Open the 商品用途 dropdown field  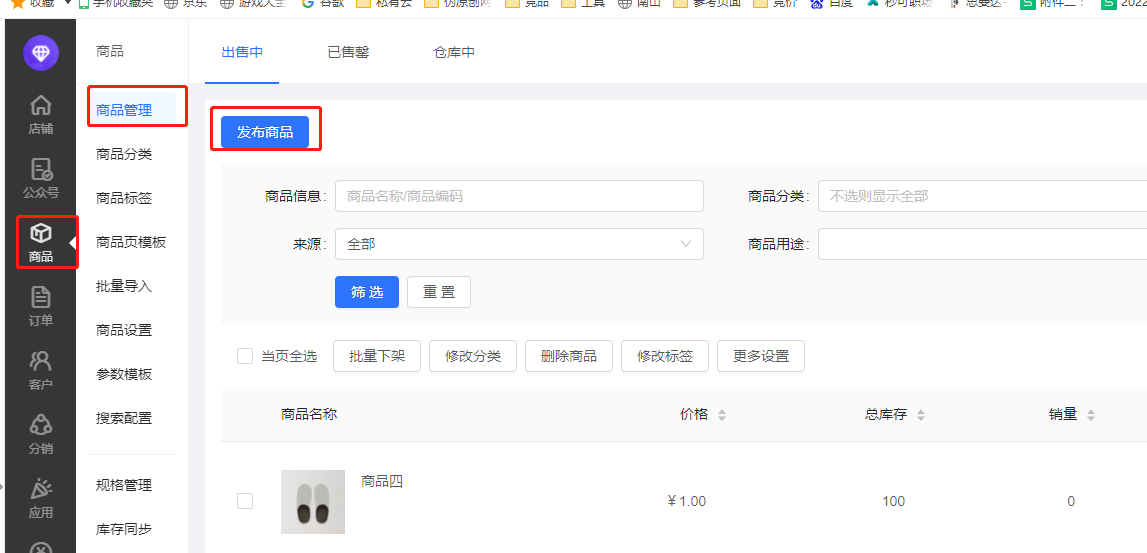point(980,244)
